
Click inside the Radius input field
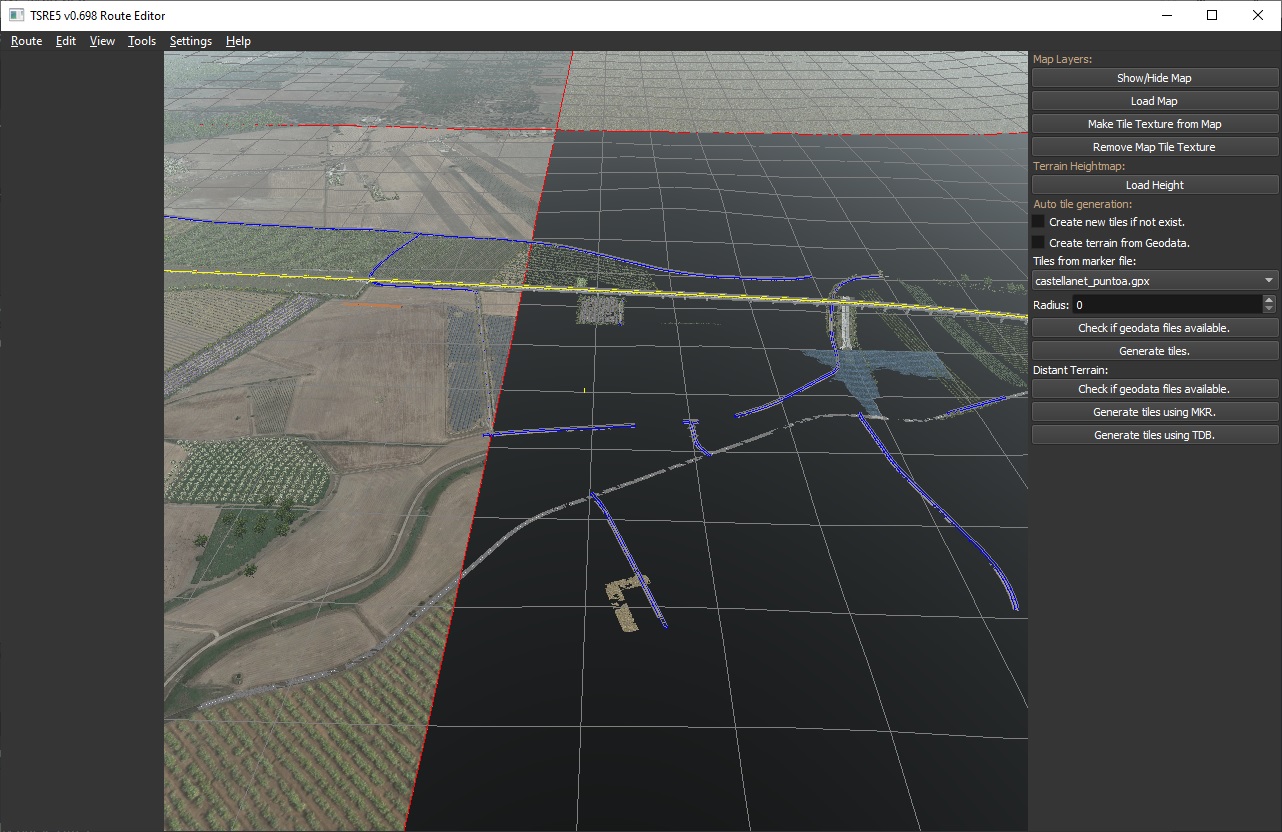click(x=1165, y=305)
